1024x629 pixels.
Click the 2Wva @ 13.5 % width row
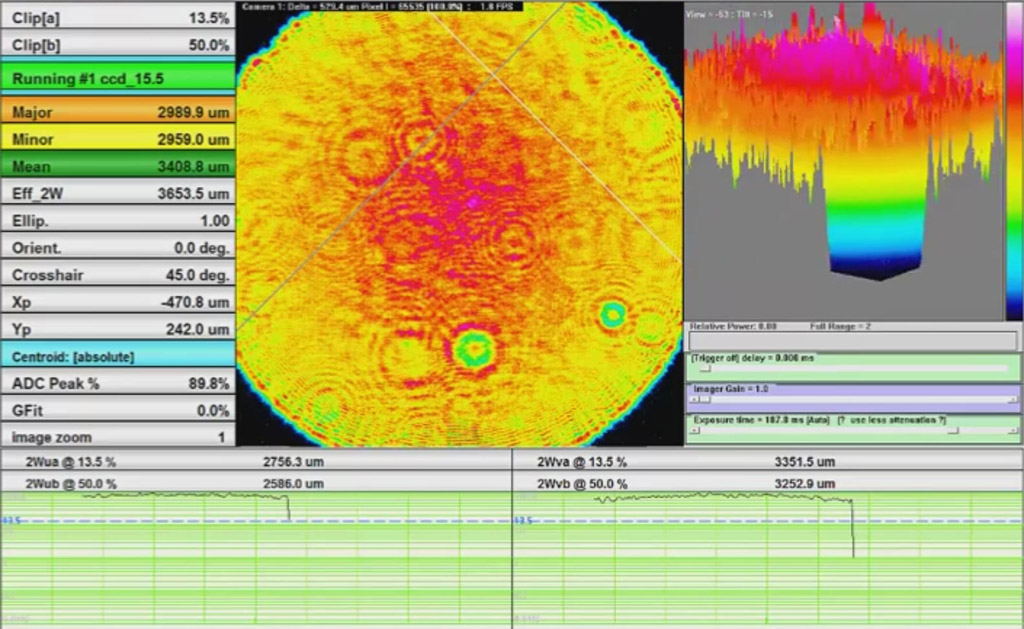768,461
